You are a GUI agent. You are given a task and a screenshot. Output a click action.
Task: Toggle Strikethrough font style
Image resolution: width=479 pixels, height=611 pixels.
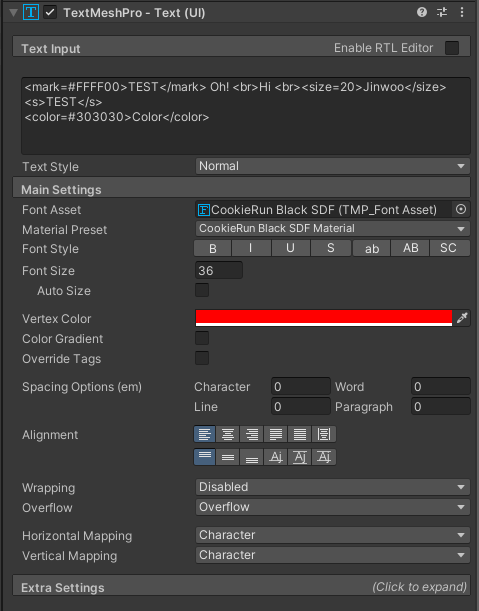pos(331,248)
